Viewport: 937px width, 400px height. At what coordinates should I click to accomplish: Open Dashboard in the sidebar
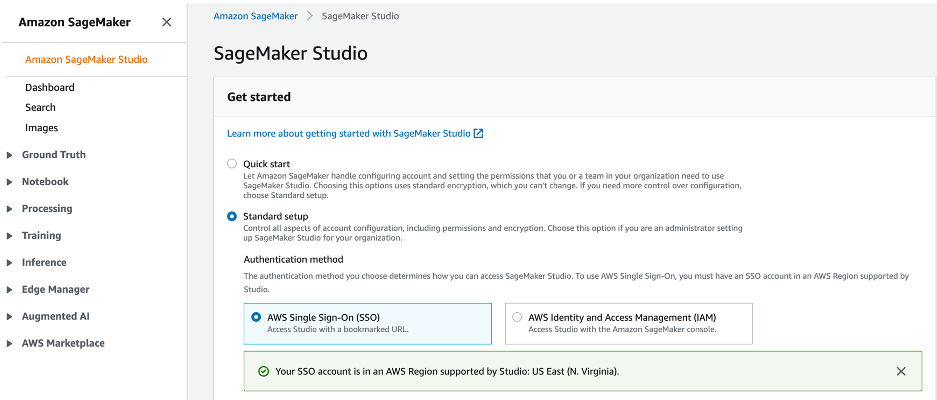[50, 87]
